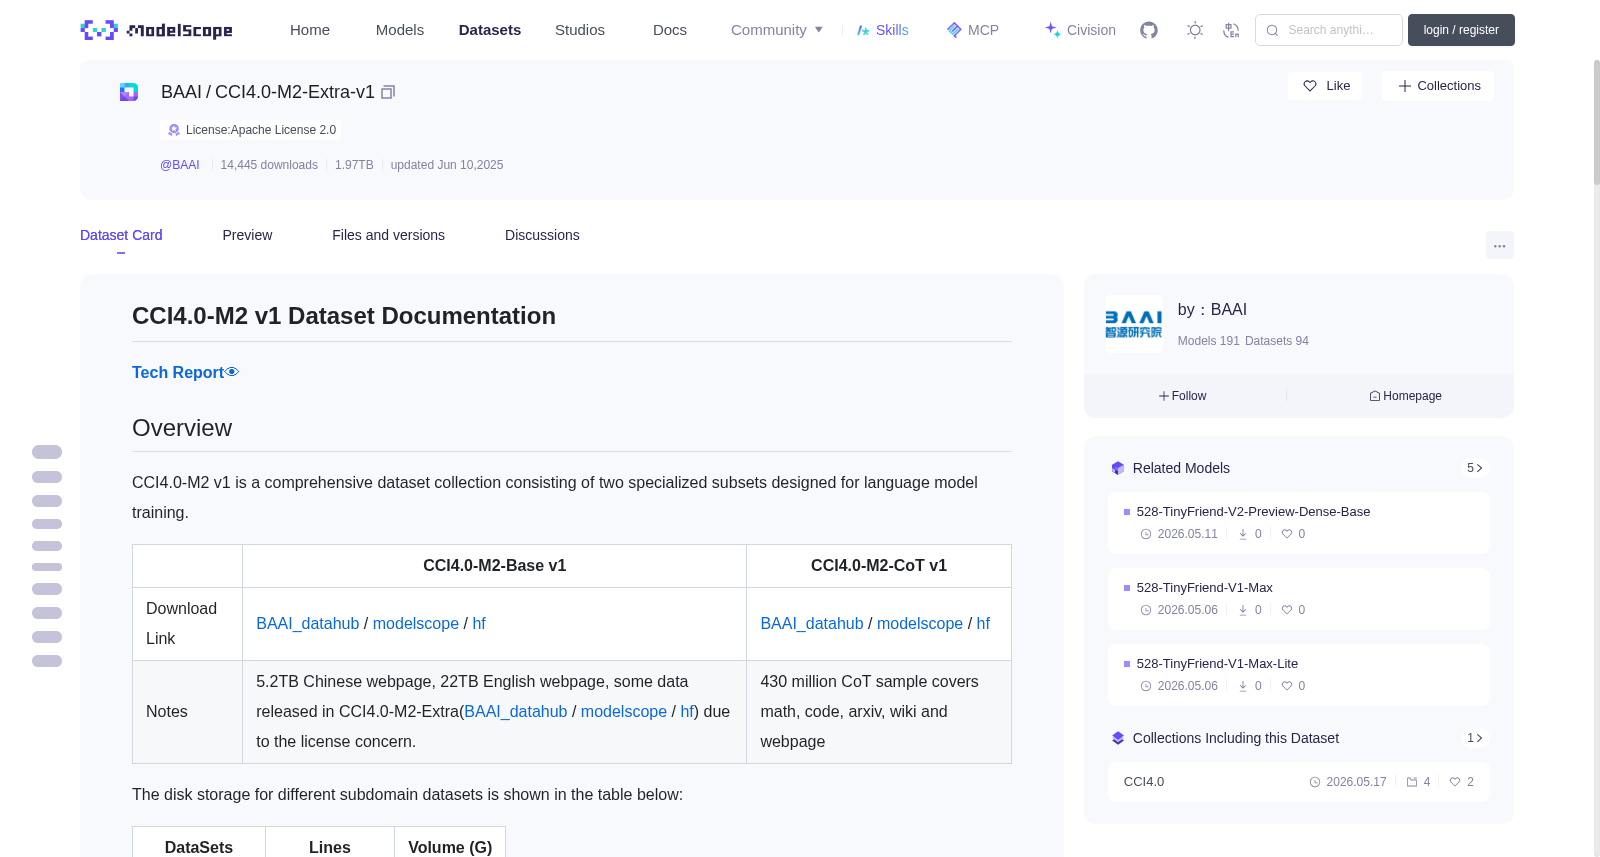
Task: Like this dataset with the heart button
Action: [1325, 86]
